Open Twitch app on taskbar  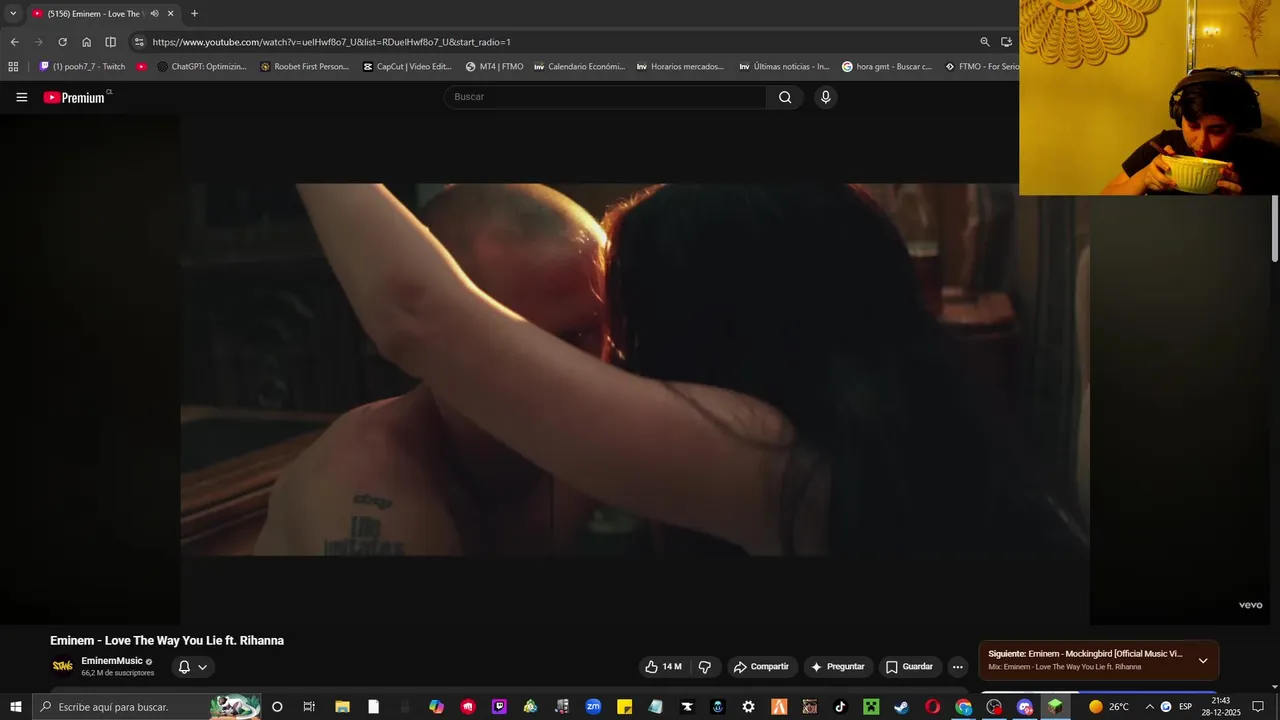pyautogui.click(x=499, y=707)
